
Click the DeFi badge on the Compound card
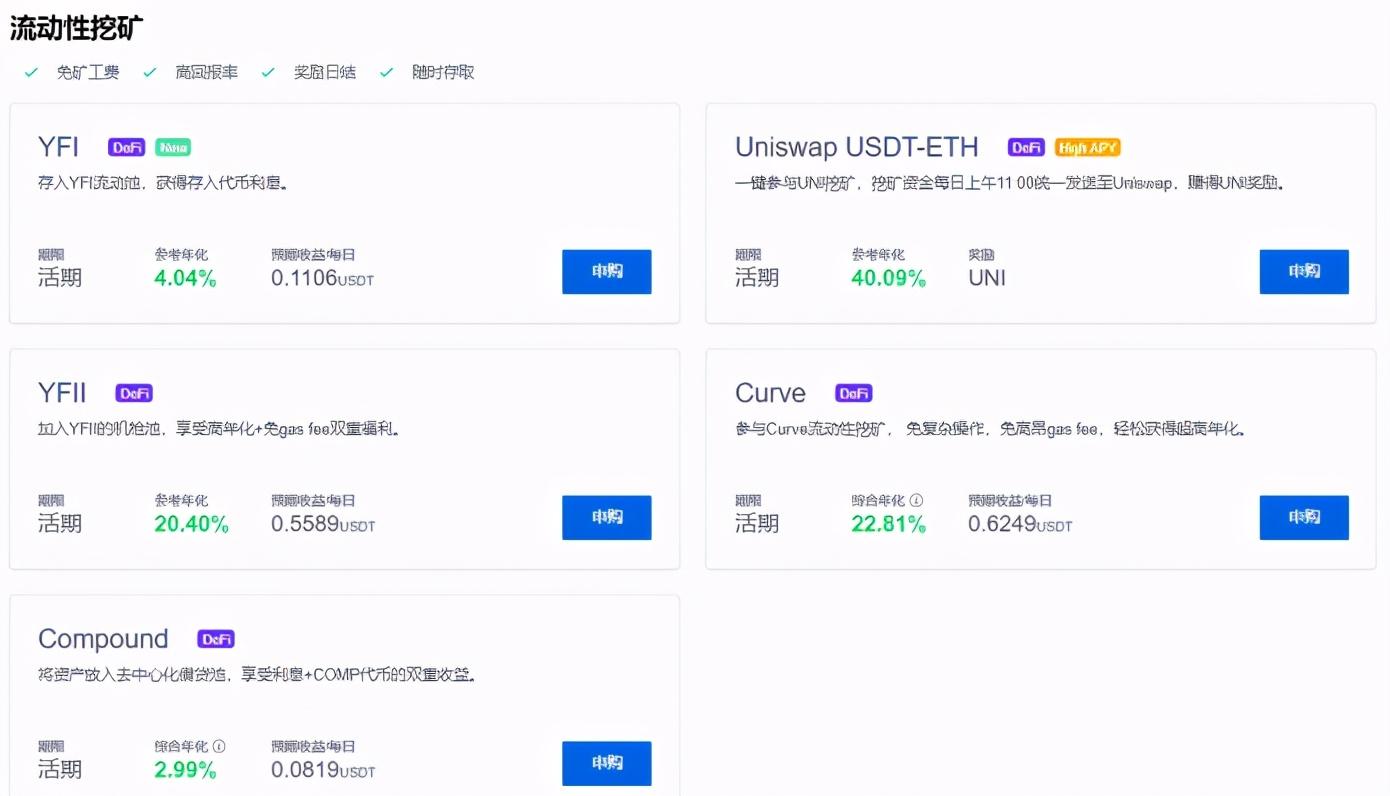point(216,639)
